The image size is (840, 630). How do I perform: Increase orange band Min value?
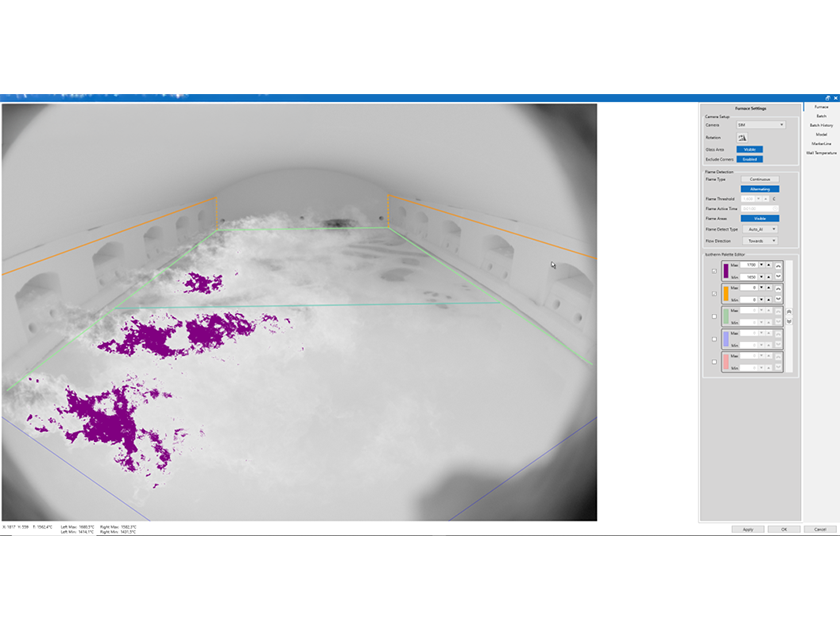tap(769, 299)
